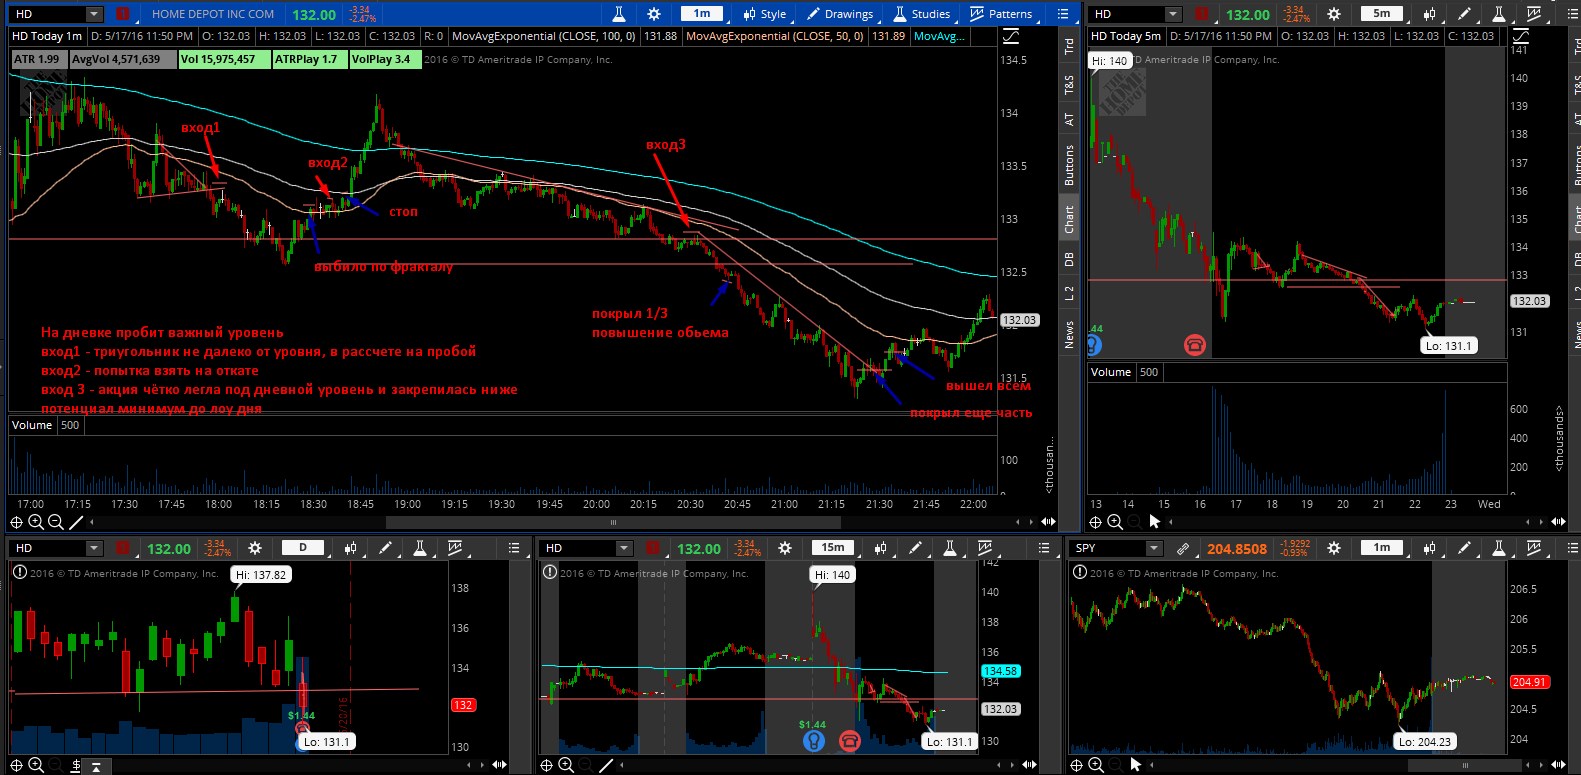Zoom in on the main 1m chart

coord(36,522)
